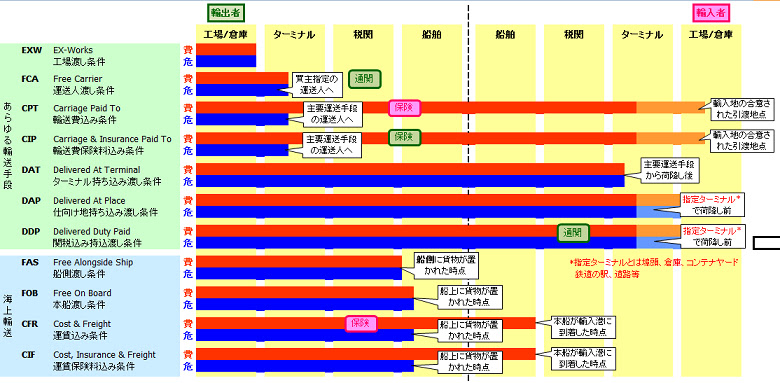The height and width of the screenshot is (383, 780).
Task: Click Delivered Duty Paid term name
Action: (92, 231)
